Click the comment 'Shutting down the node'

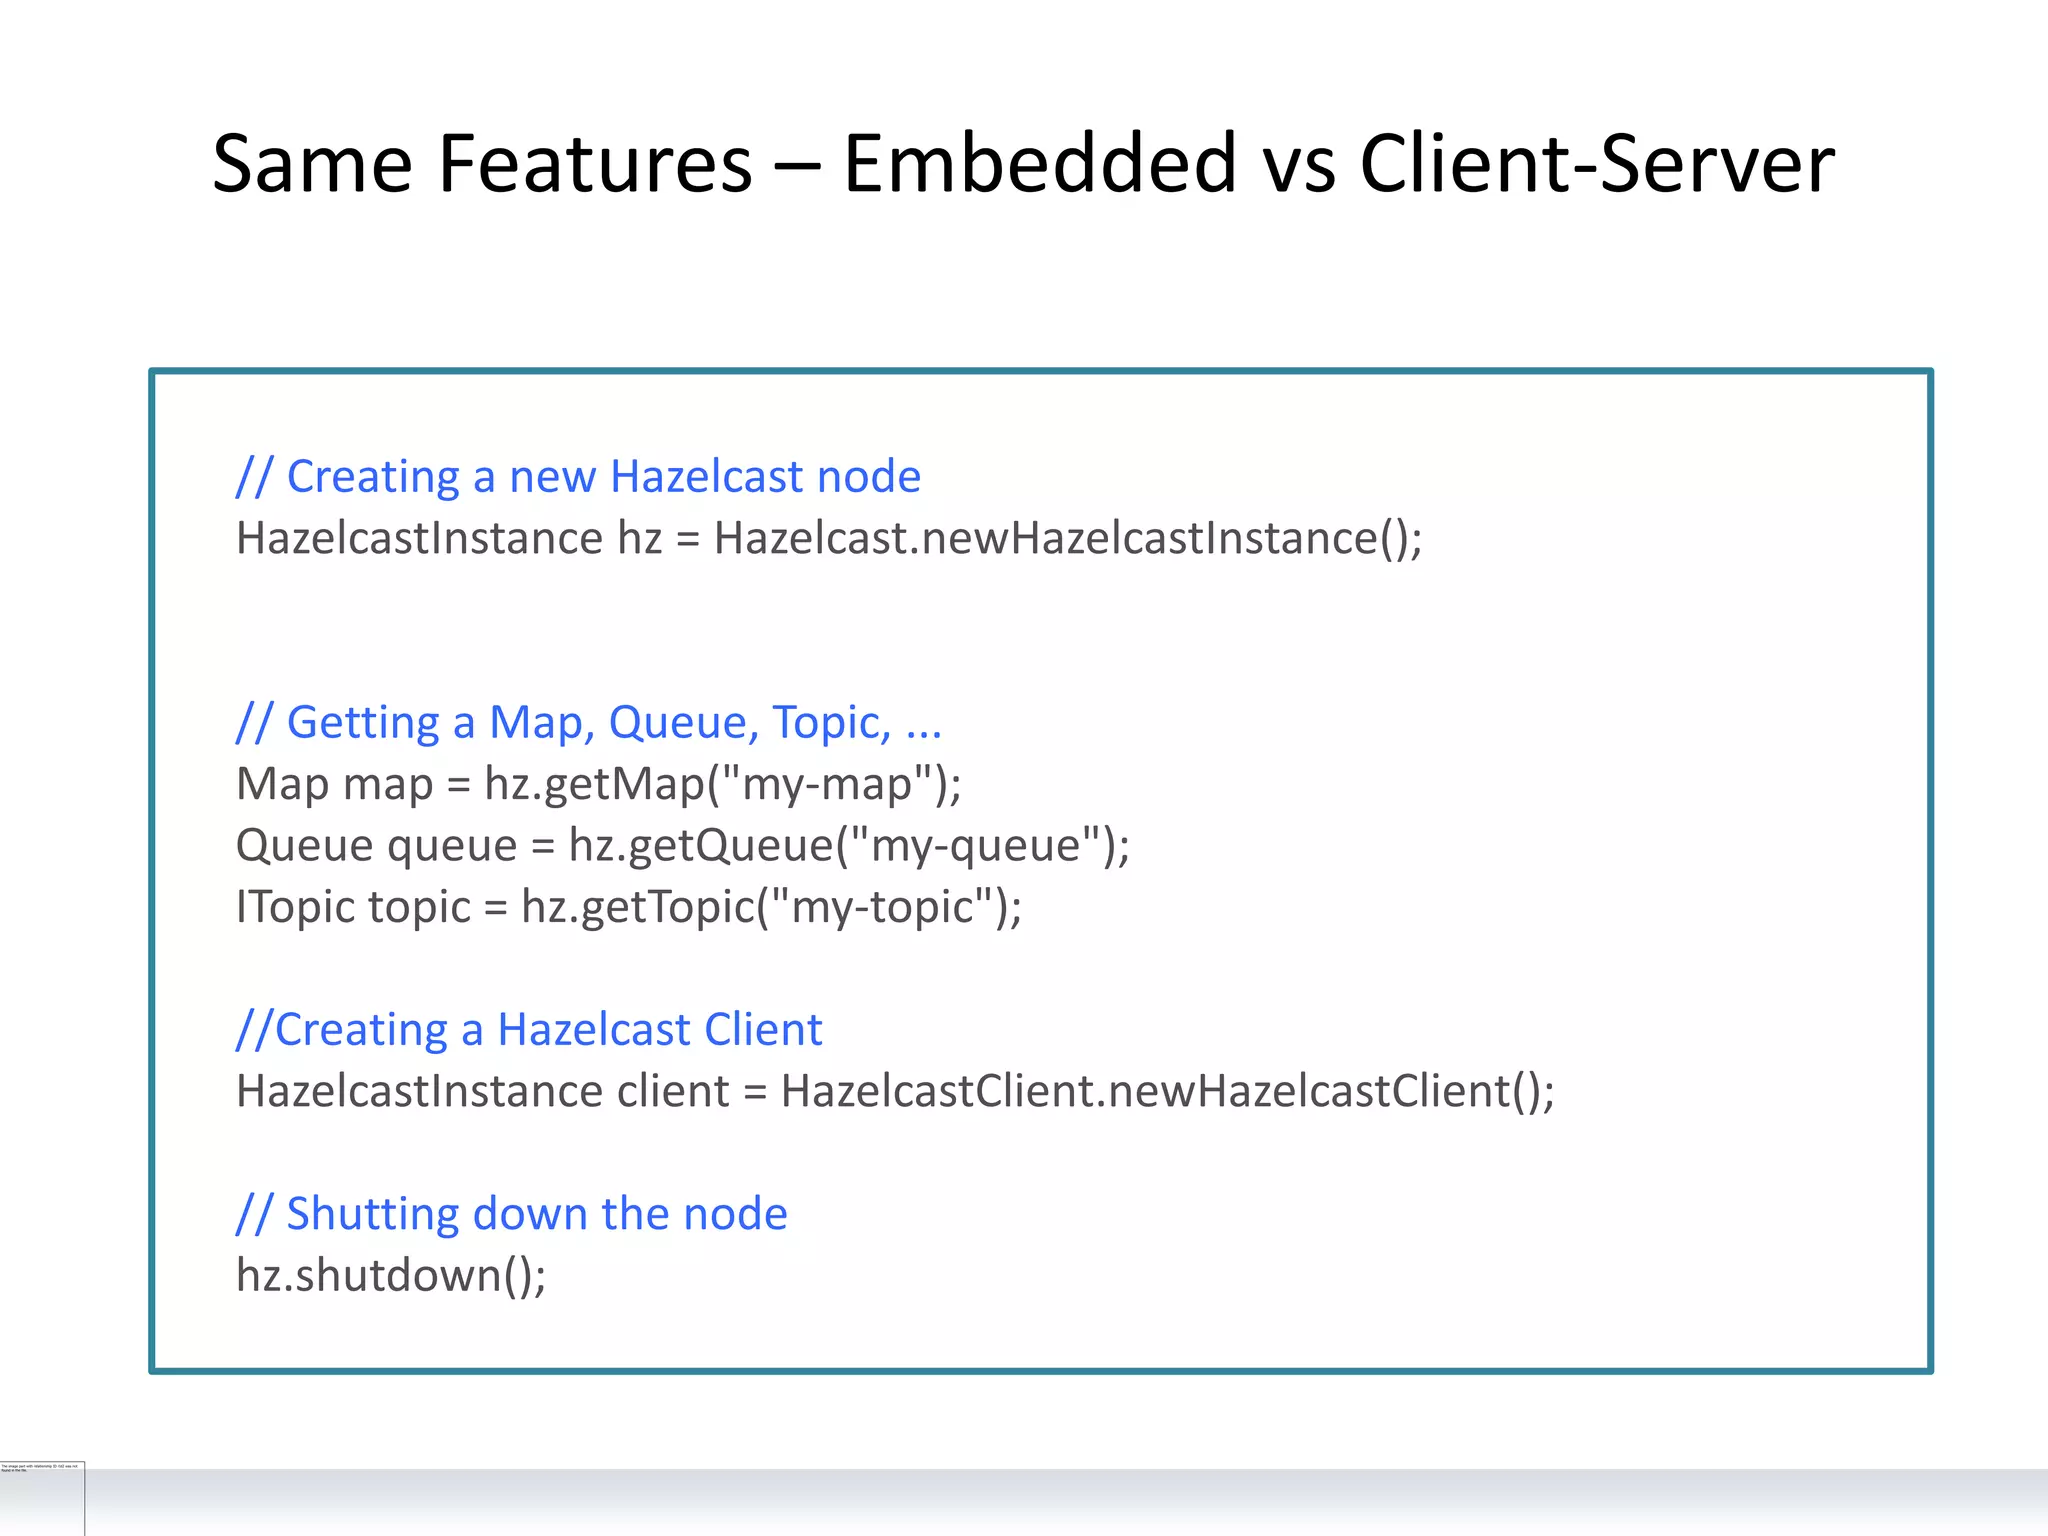[511, 1215]
